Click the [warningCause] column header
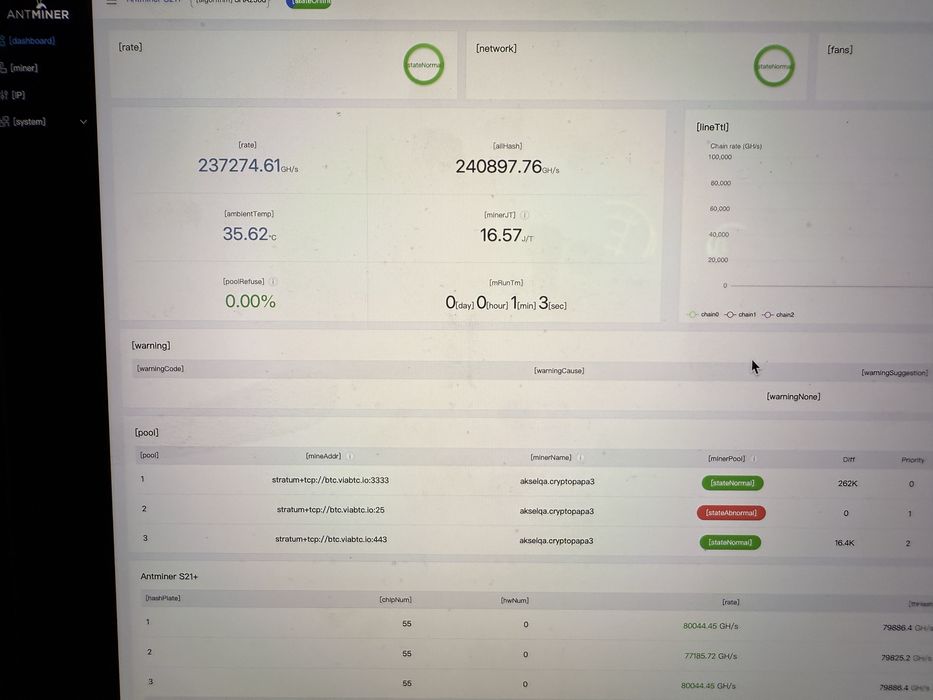 tap(559, 370)
